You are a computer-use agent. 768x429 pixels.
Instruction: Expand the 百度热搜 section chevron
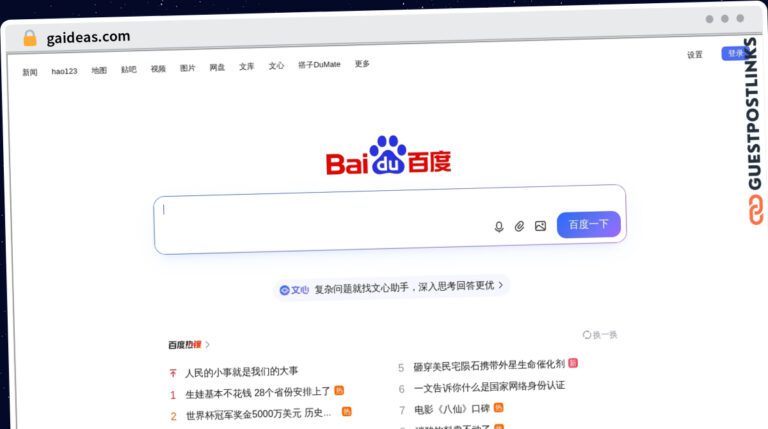(x=208, y=345)
